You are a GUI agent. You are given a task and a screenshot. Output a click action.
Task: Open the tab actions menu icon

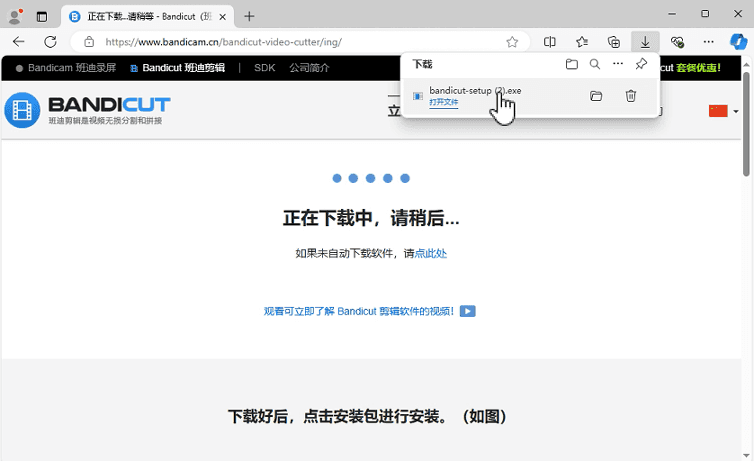click(x=42, y=17)
